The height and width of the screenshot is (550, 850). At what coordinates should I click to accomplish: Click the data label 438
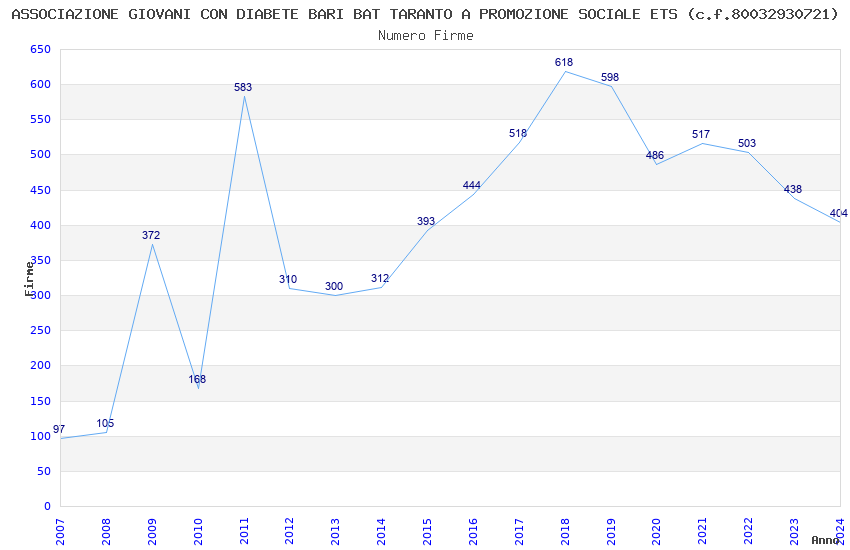pyautogui.click(x=793, y=189)
